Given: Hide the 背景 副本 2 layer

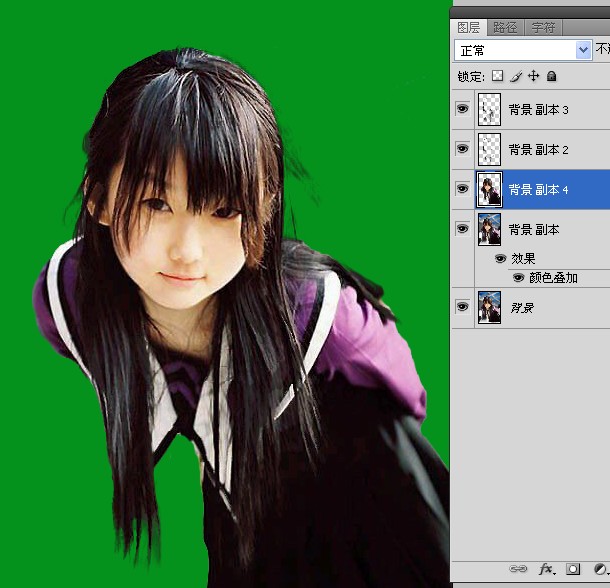Looking at the screenshot, I should tap(462, 149).
